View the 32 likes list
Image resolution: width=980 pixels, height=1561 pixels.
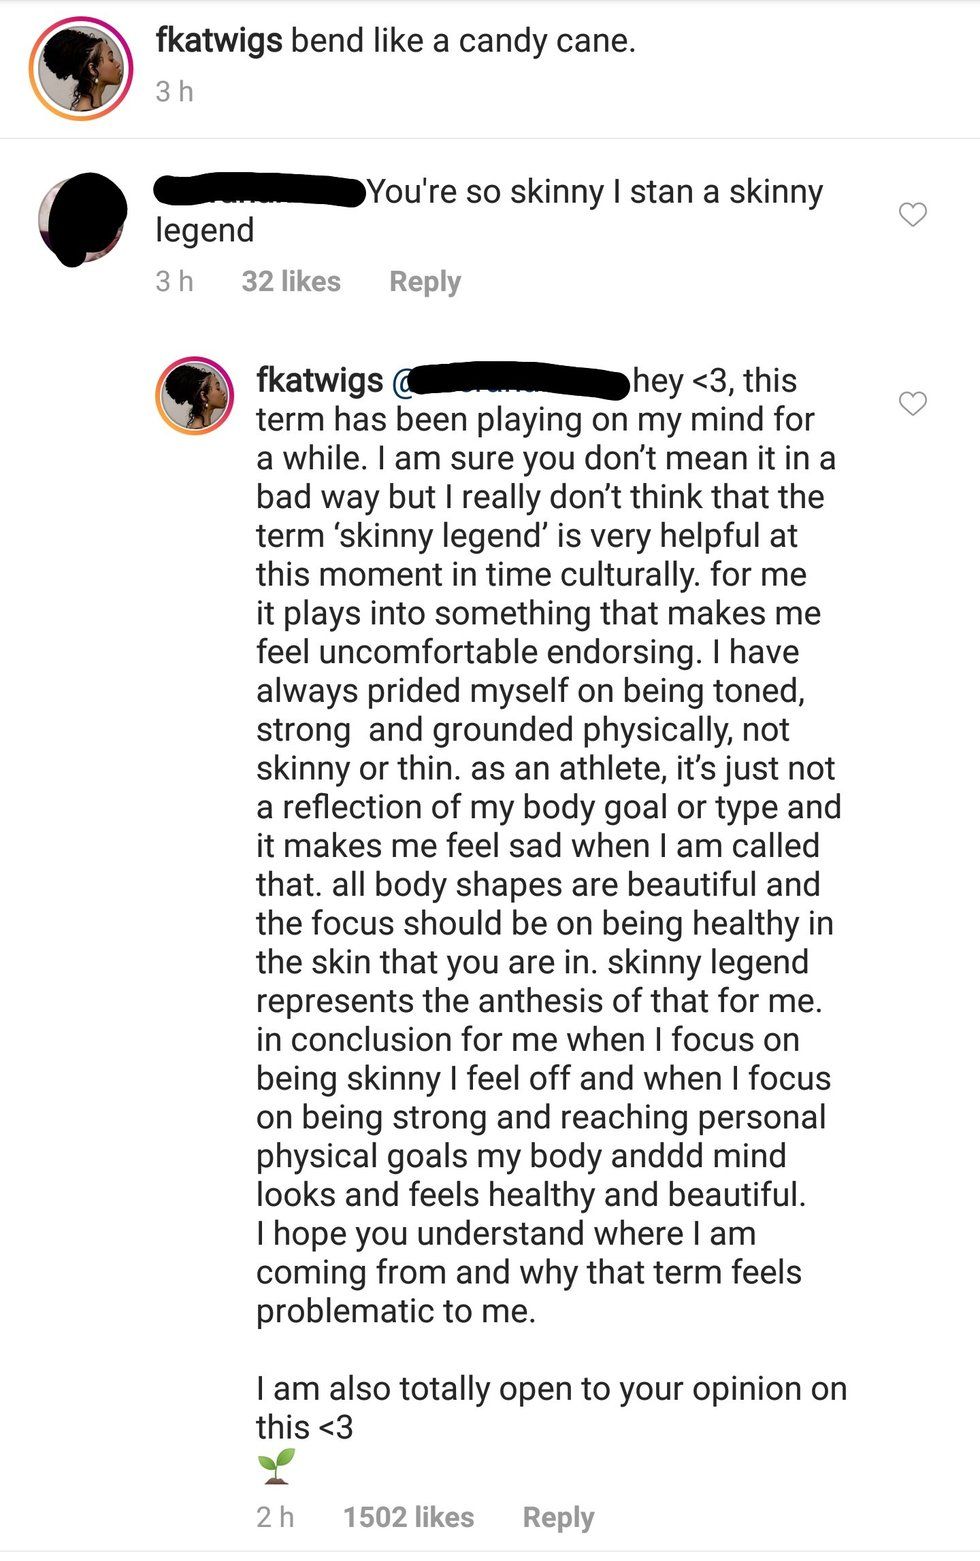coord(291,281)
